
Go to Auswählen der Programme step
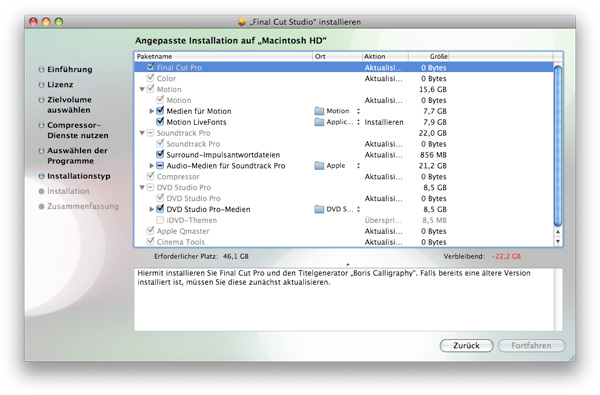pos(77,156)
